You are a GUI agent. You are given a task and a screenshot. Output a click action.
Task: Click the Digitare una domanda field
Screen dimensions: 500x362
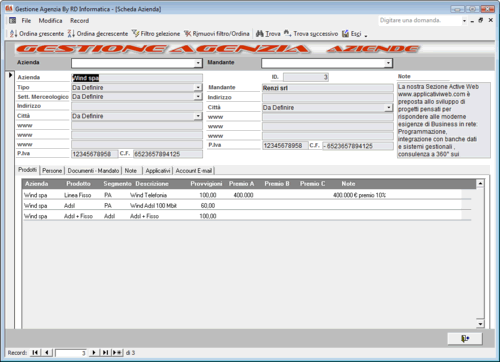(420, 21)
